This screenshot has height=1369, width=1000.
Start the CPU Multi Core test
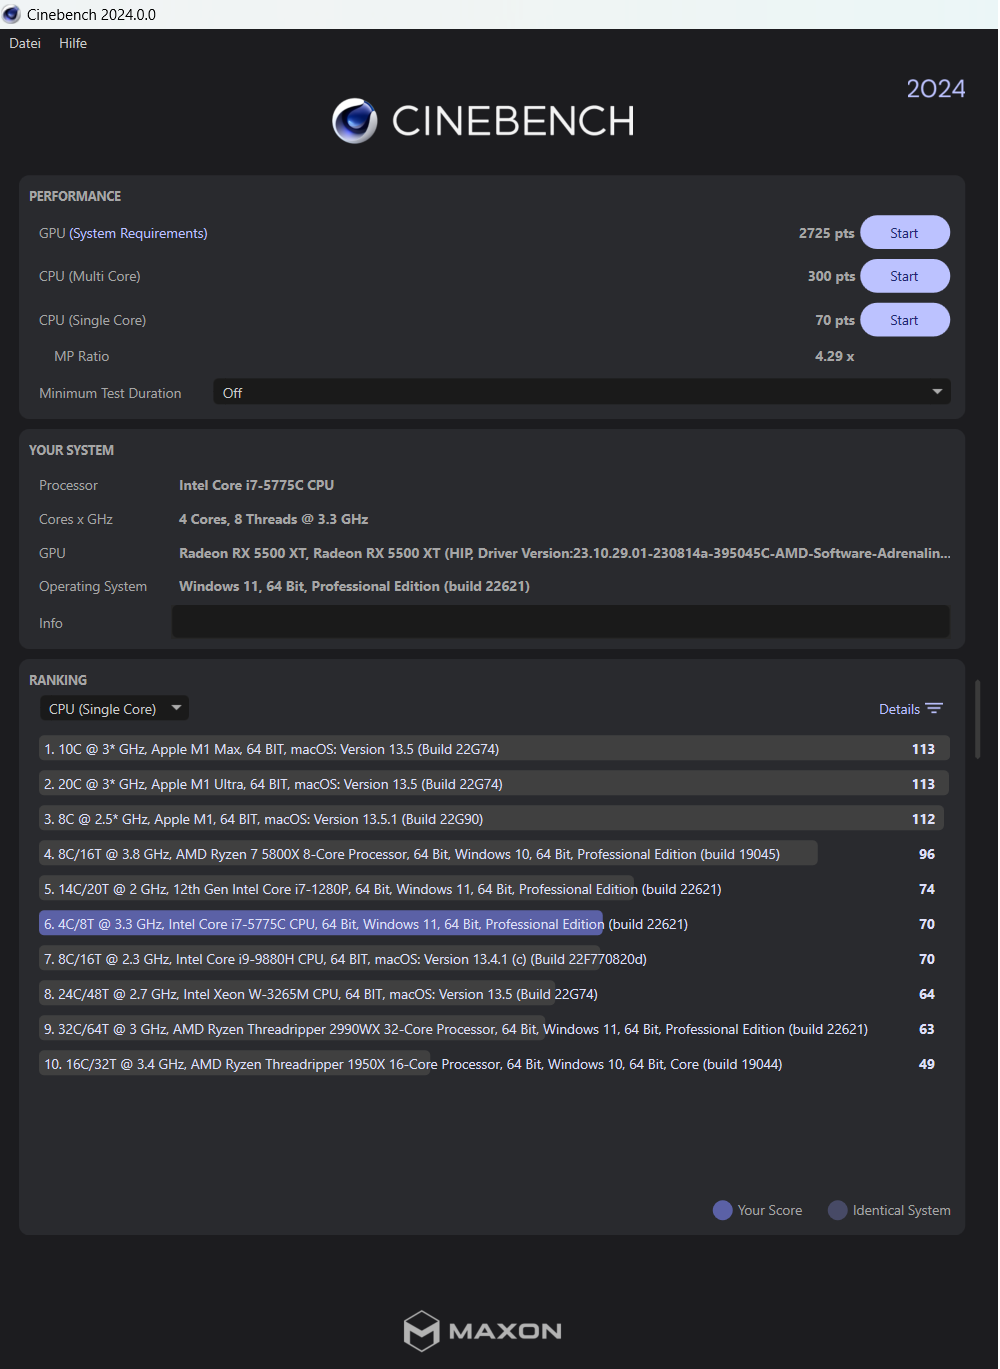(x=905, y=276)
